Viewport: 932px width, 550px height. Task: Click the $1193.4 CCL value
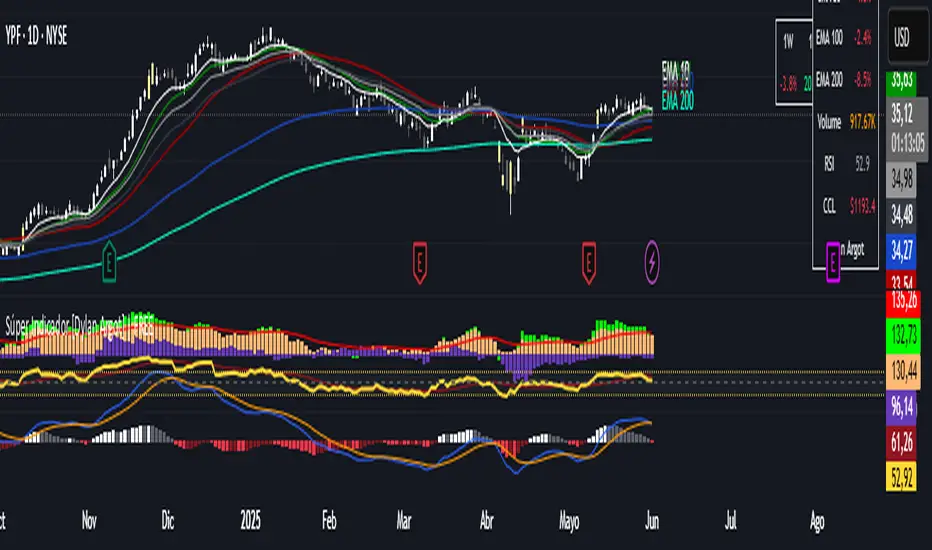pos(862,206)
